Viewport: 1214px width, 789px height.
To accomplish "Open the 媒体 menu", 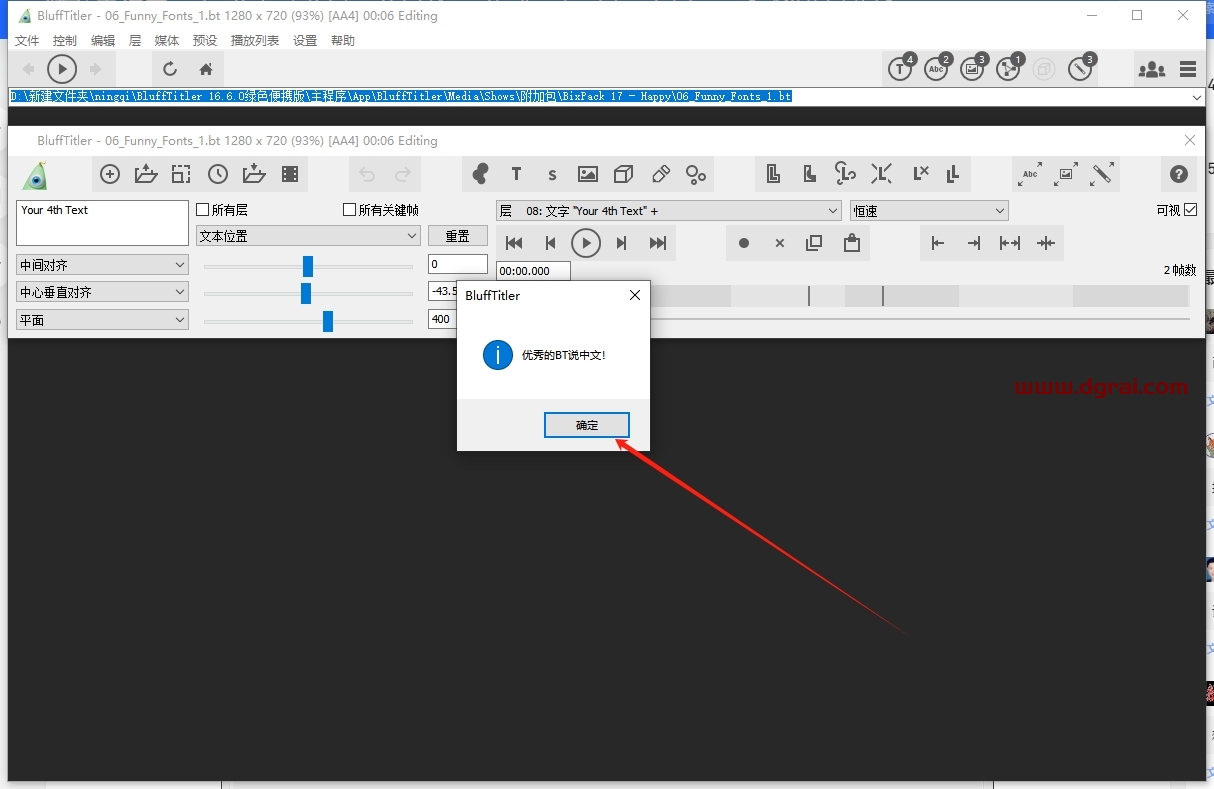I will coord(167,41).
